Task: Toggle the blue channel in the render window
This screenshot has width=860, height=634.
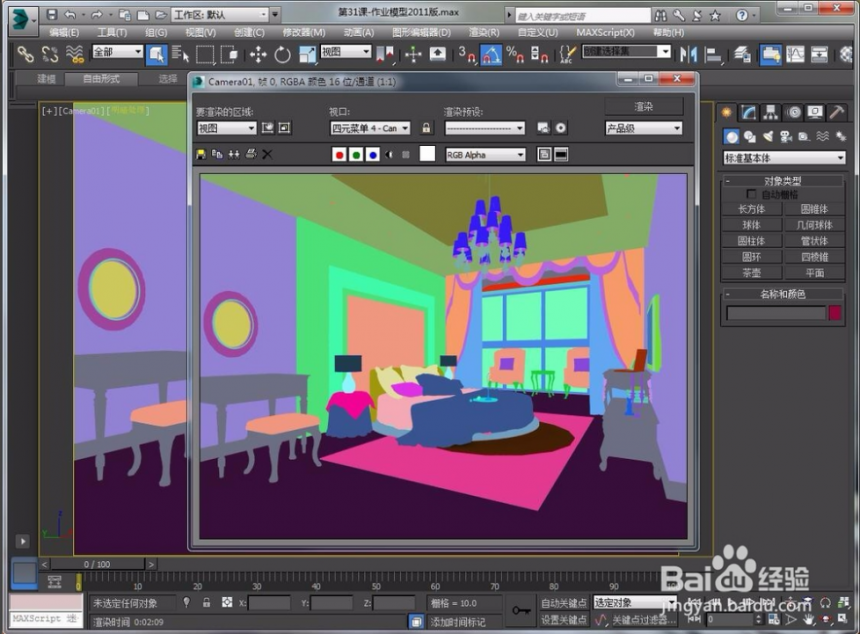Action: pyautogui.click(x=372, y=155)
